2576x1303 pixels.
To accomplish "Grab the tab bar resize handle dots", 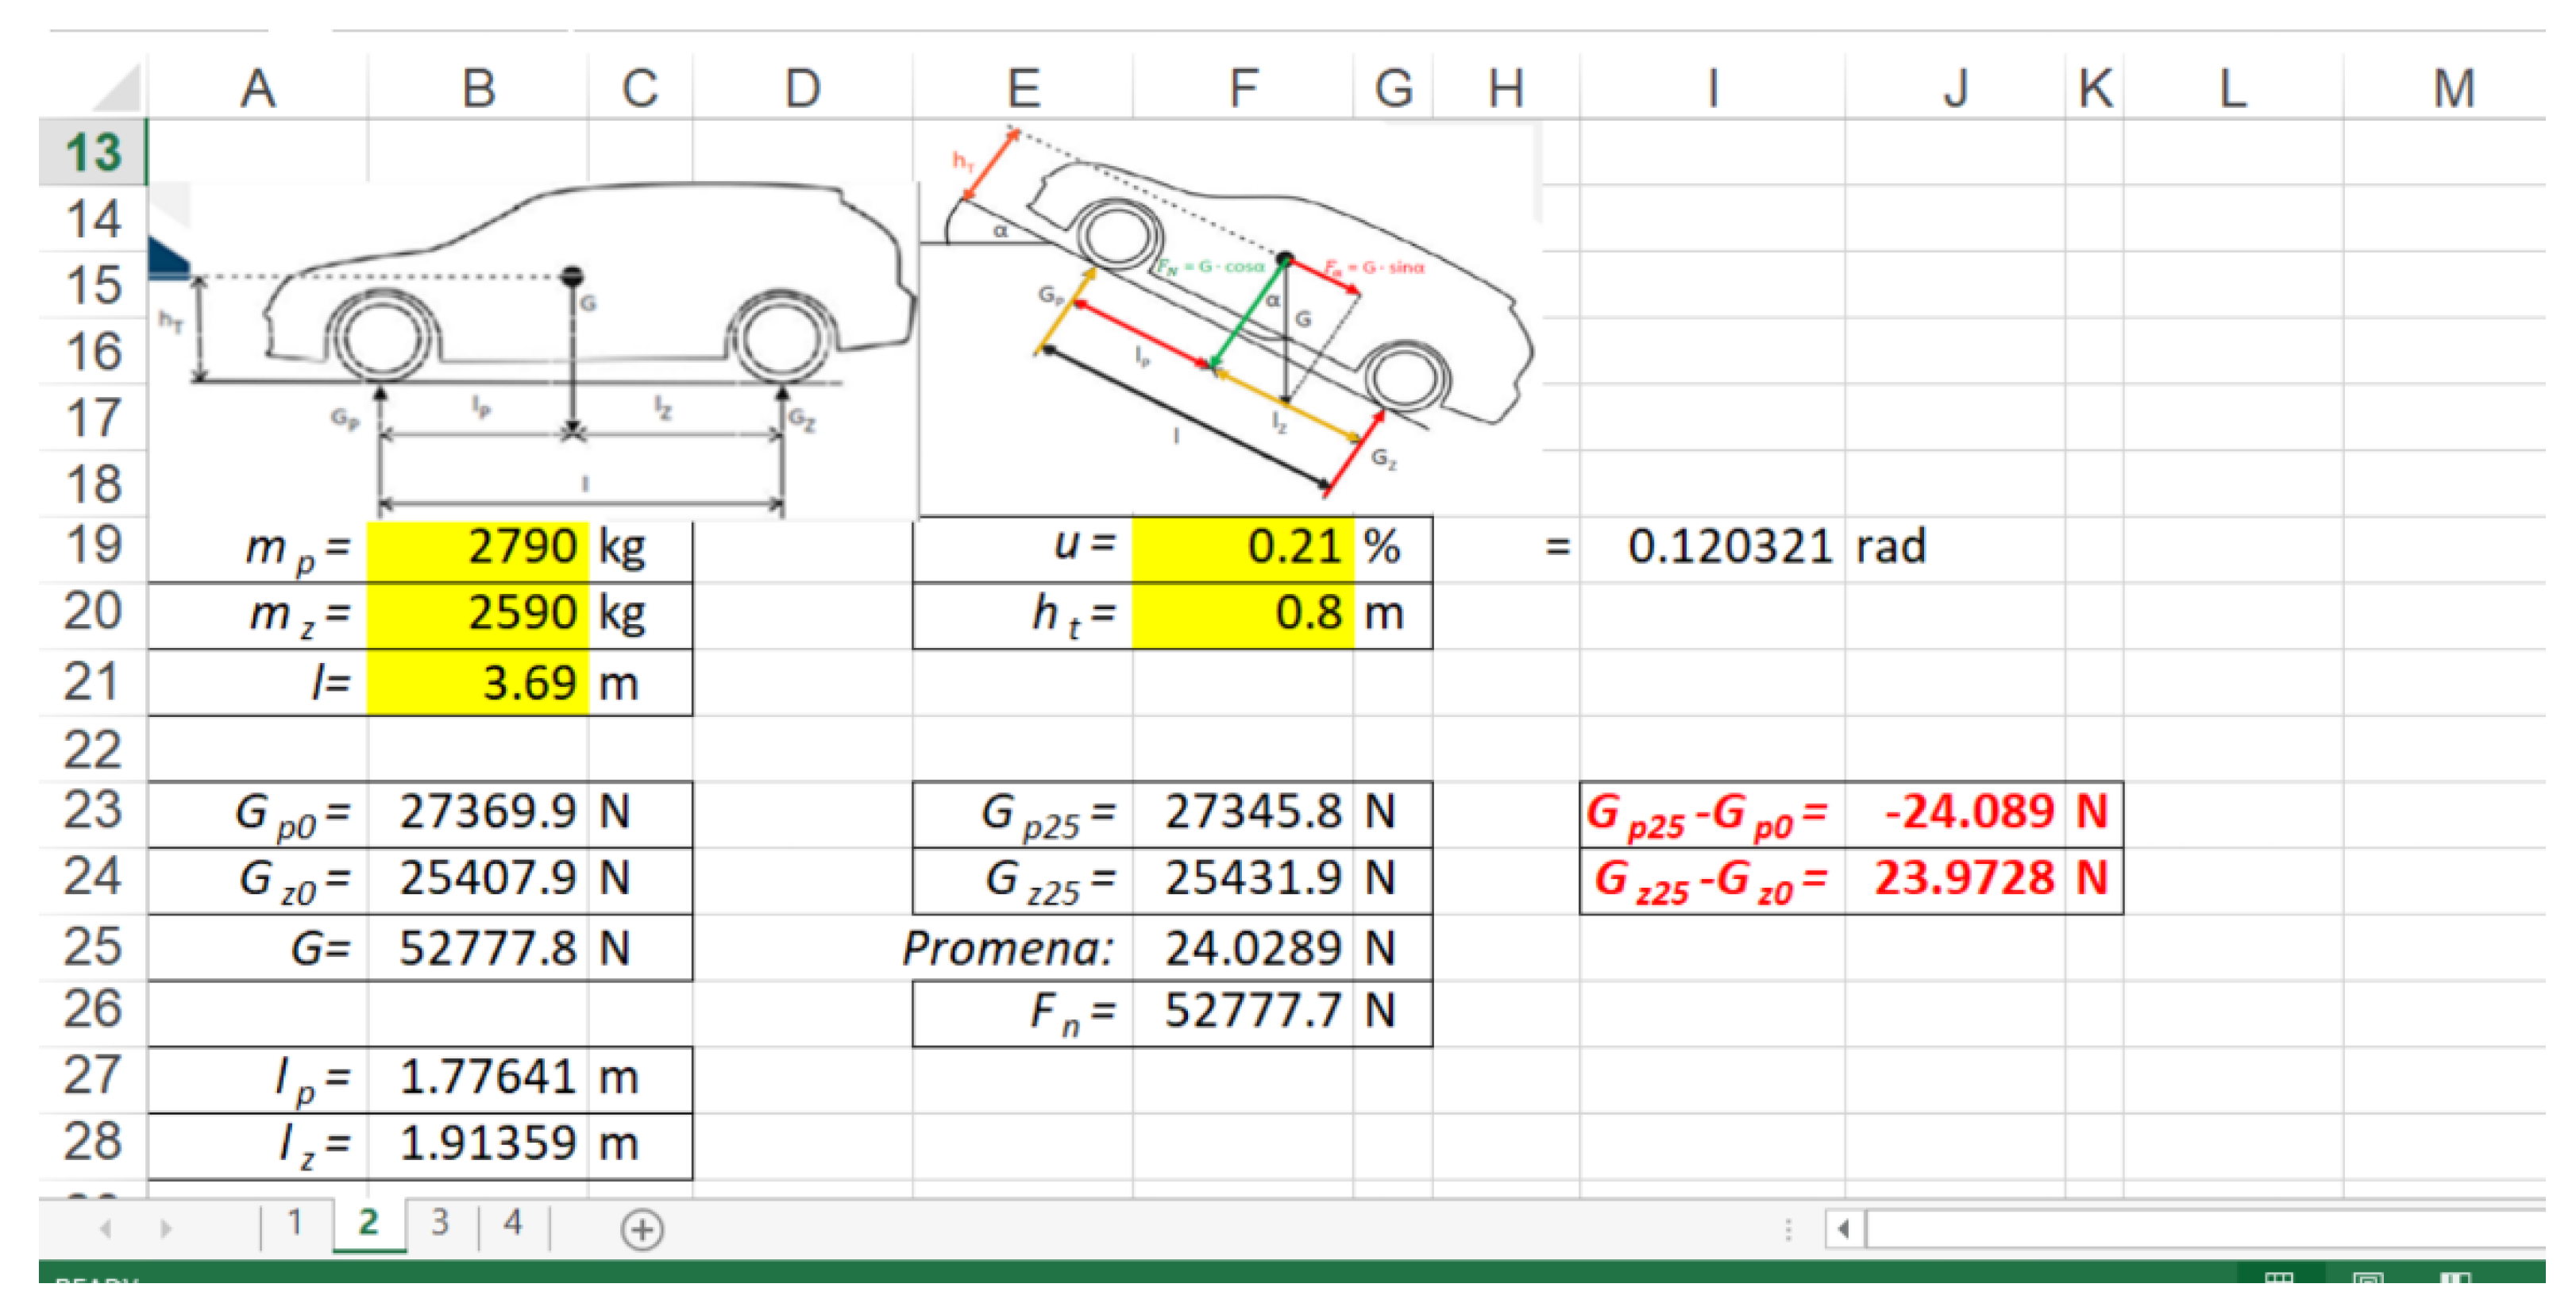I will 1788,1229.
